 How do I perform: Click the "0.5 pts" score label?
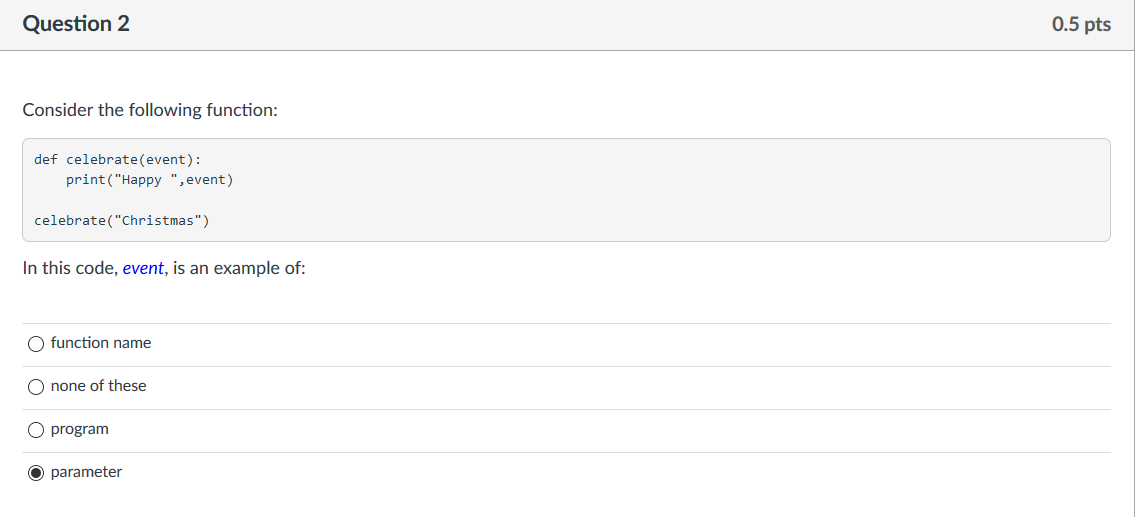click(1081, 24)
